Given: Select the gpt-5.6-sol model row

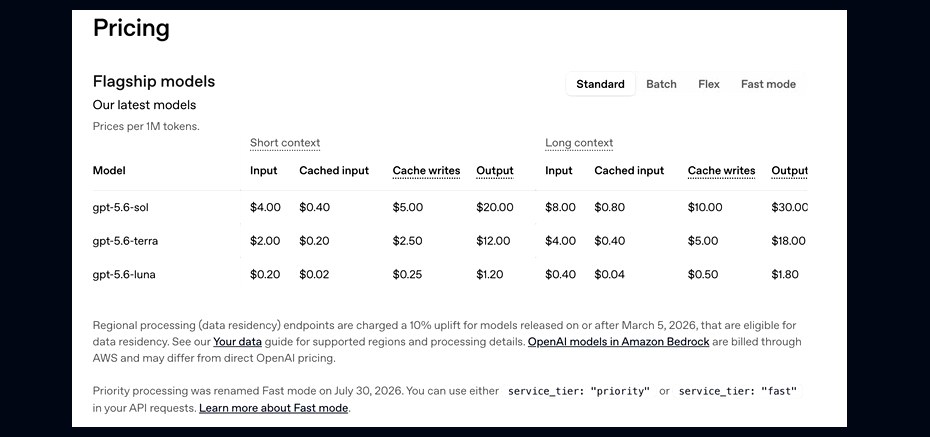Looking at the screenshot, I should (450, 208).
